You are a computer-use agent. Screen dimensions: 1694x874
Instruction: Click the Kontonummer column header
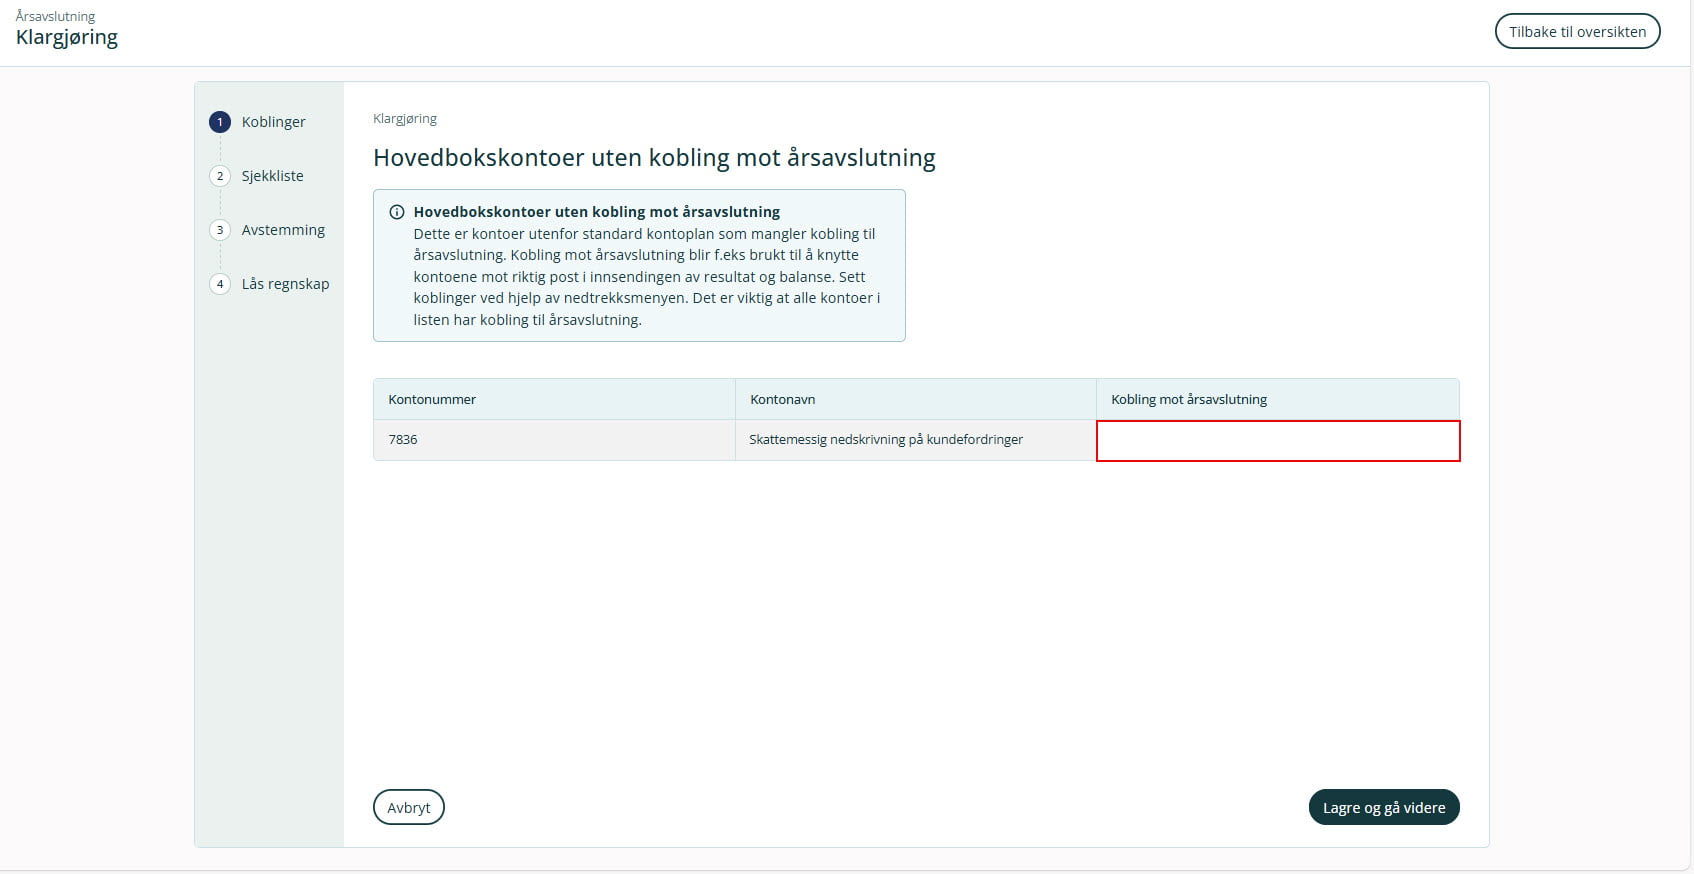click(432, 399)
